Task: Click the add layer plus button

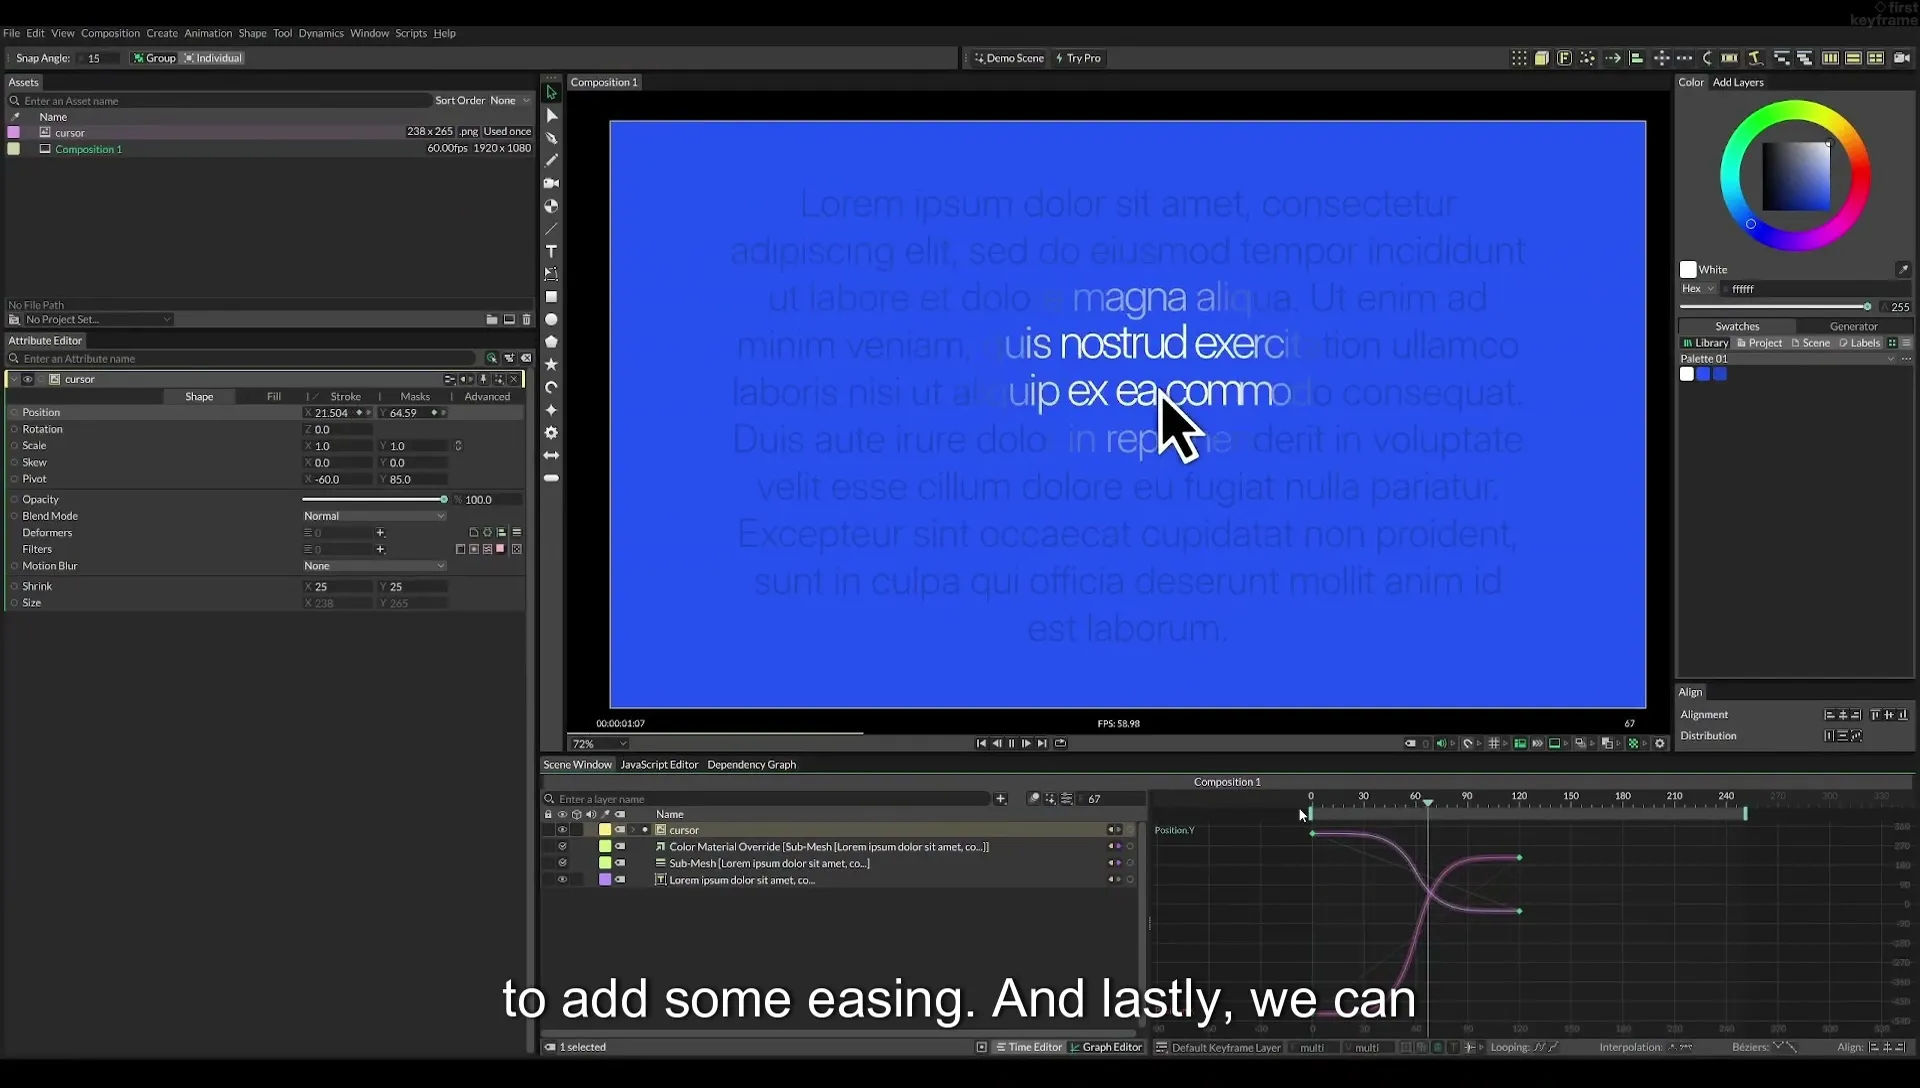Action: click(x=1000, y=799)
